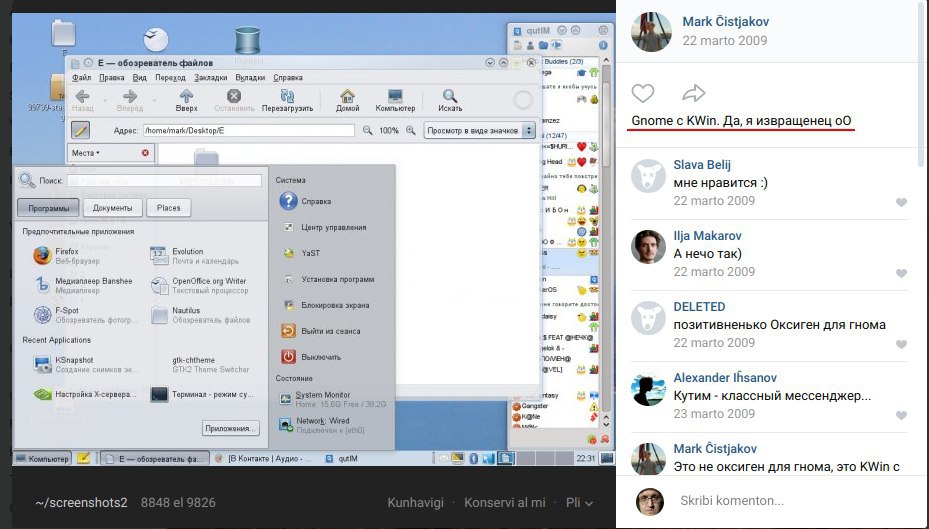Image resolution: width=929 pixels, height=529 pixels.
Task: Like Ilja Makarov's comment
Action: pos(901,273)
